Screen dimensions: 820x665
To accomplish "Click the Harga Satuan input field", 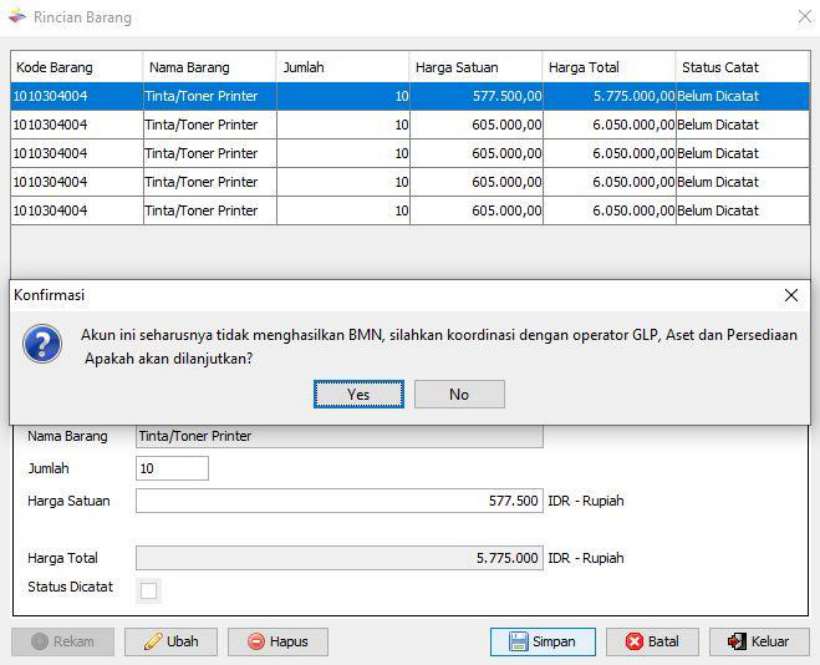I will click(x=339, y=501).
